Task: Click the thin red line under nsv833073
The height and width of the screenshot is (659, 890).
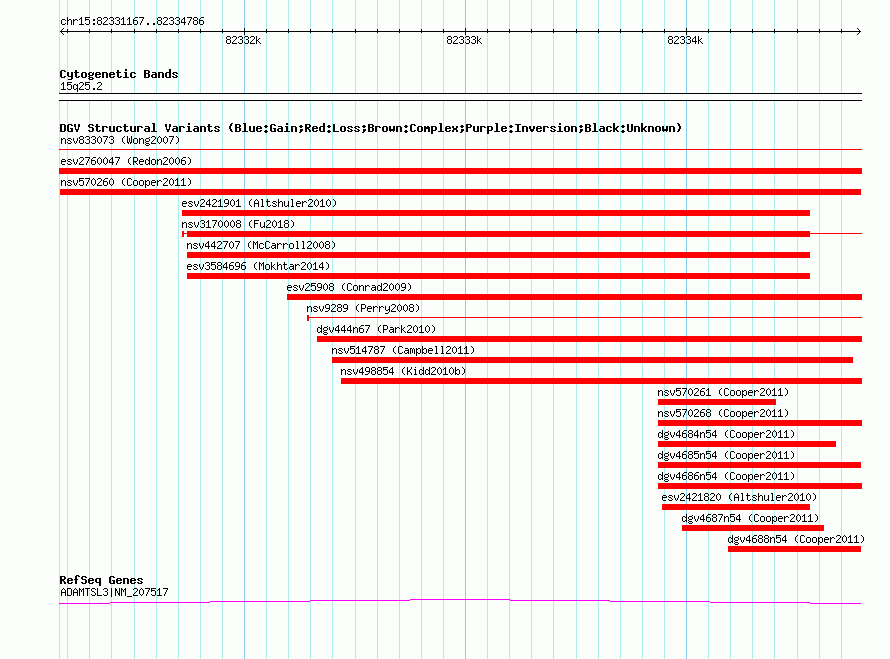Action: tap(460, 150)
